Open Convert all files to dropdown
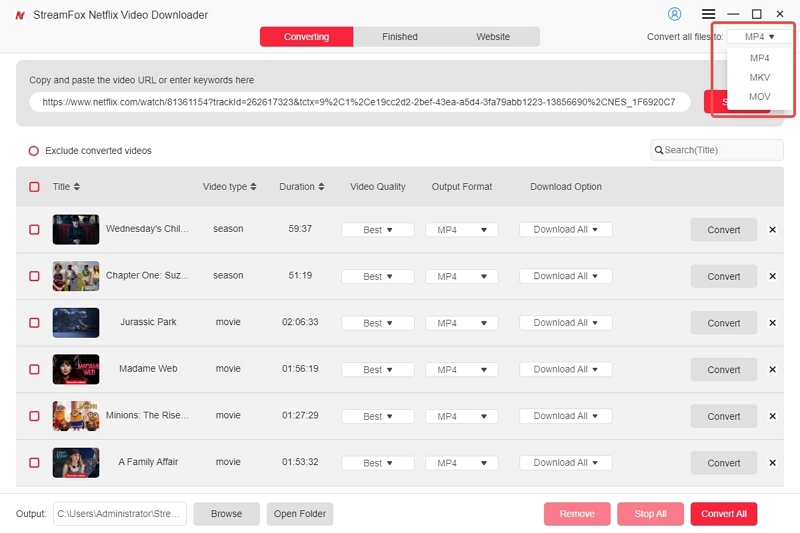 click(x=759, y=37)
